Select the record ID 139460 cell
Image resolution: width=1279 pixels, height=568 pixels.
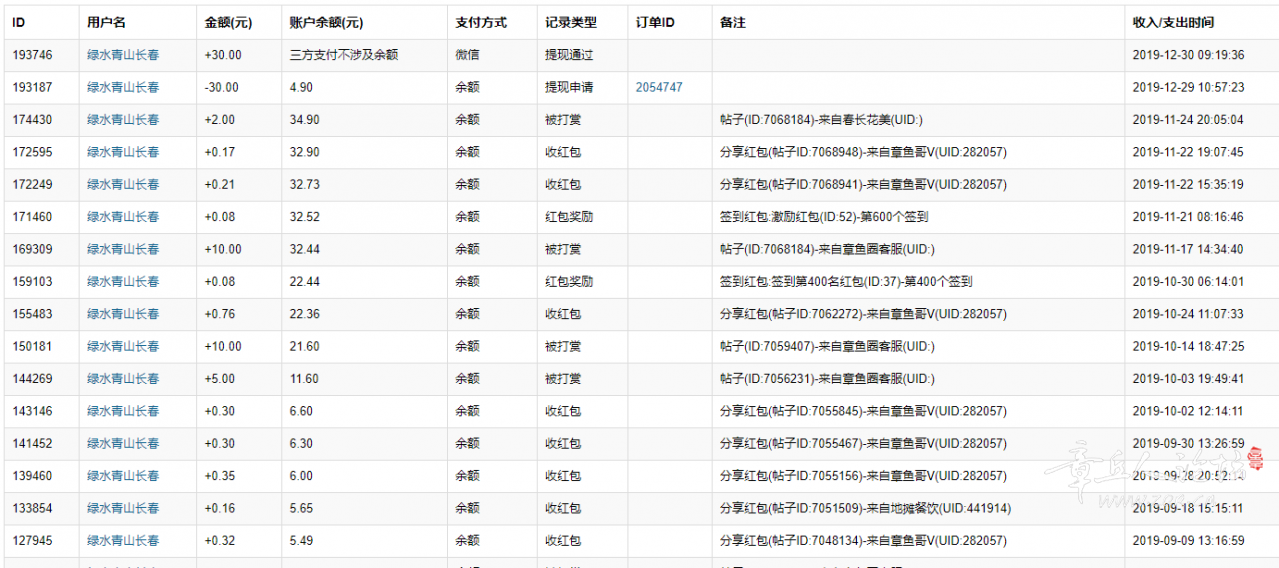32,475
